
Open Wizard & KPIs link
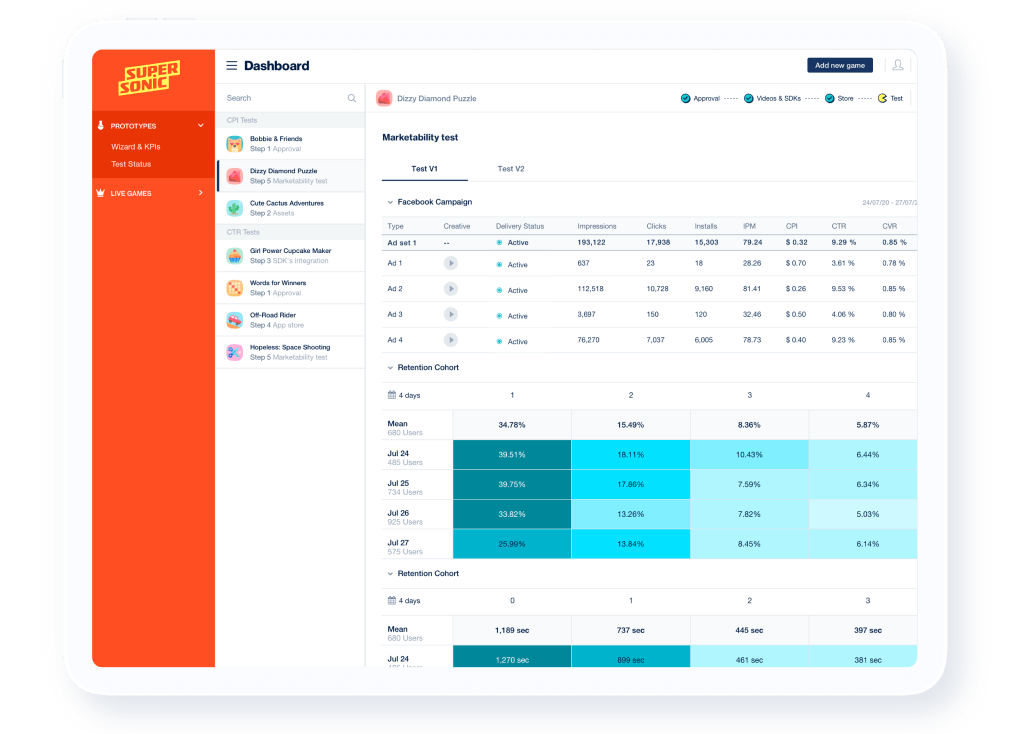point(135,147)
